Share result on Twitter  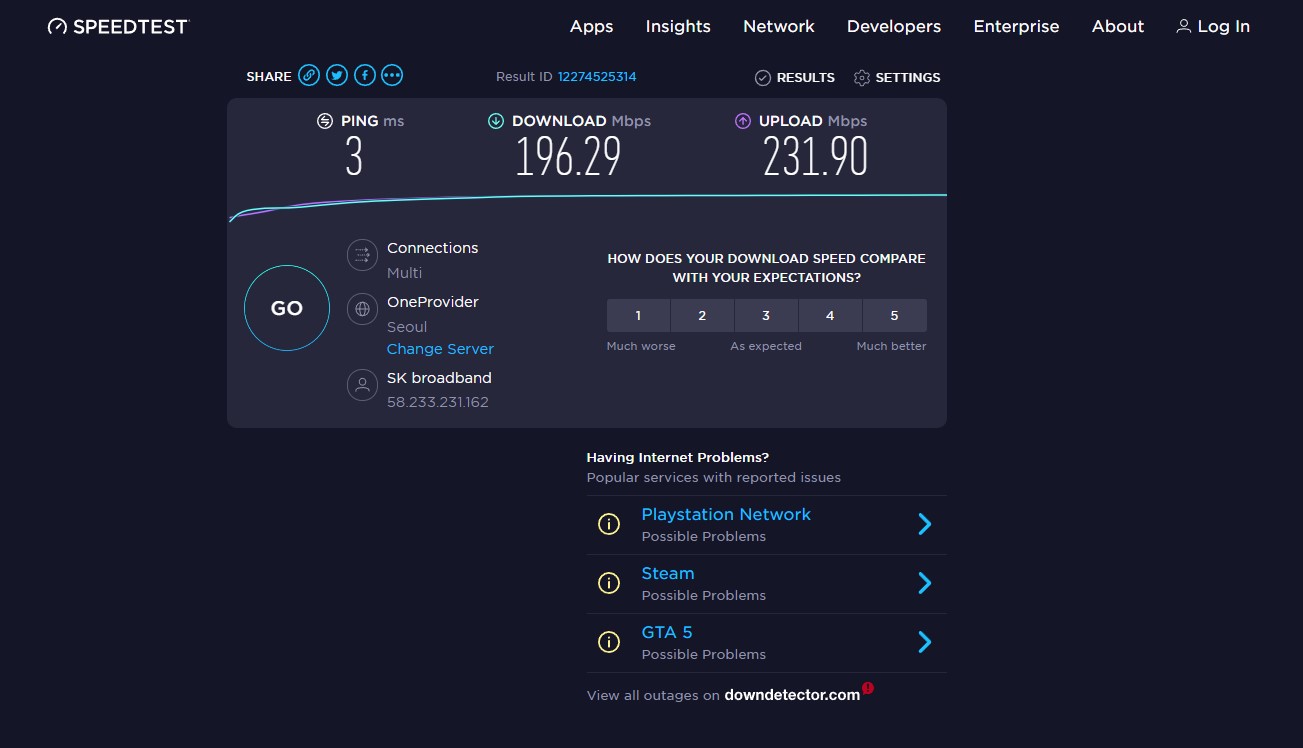tap(337, 75)
